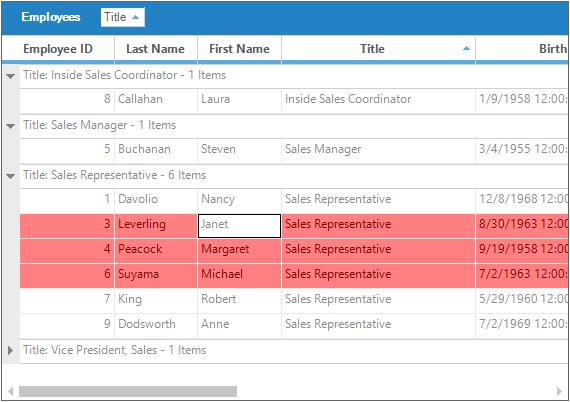Select the Buchanan last name cell
The height and width of the screenshot is (402, 570).
(x=156, y=150)
